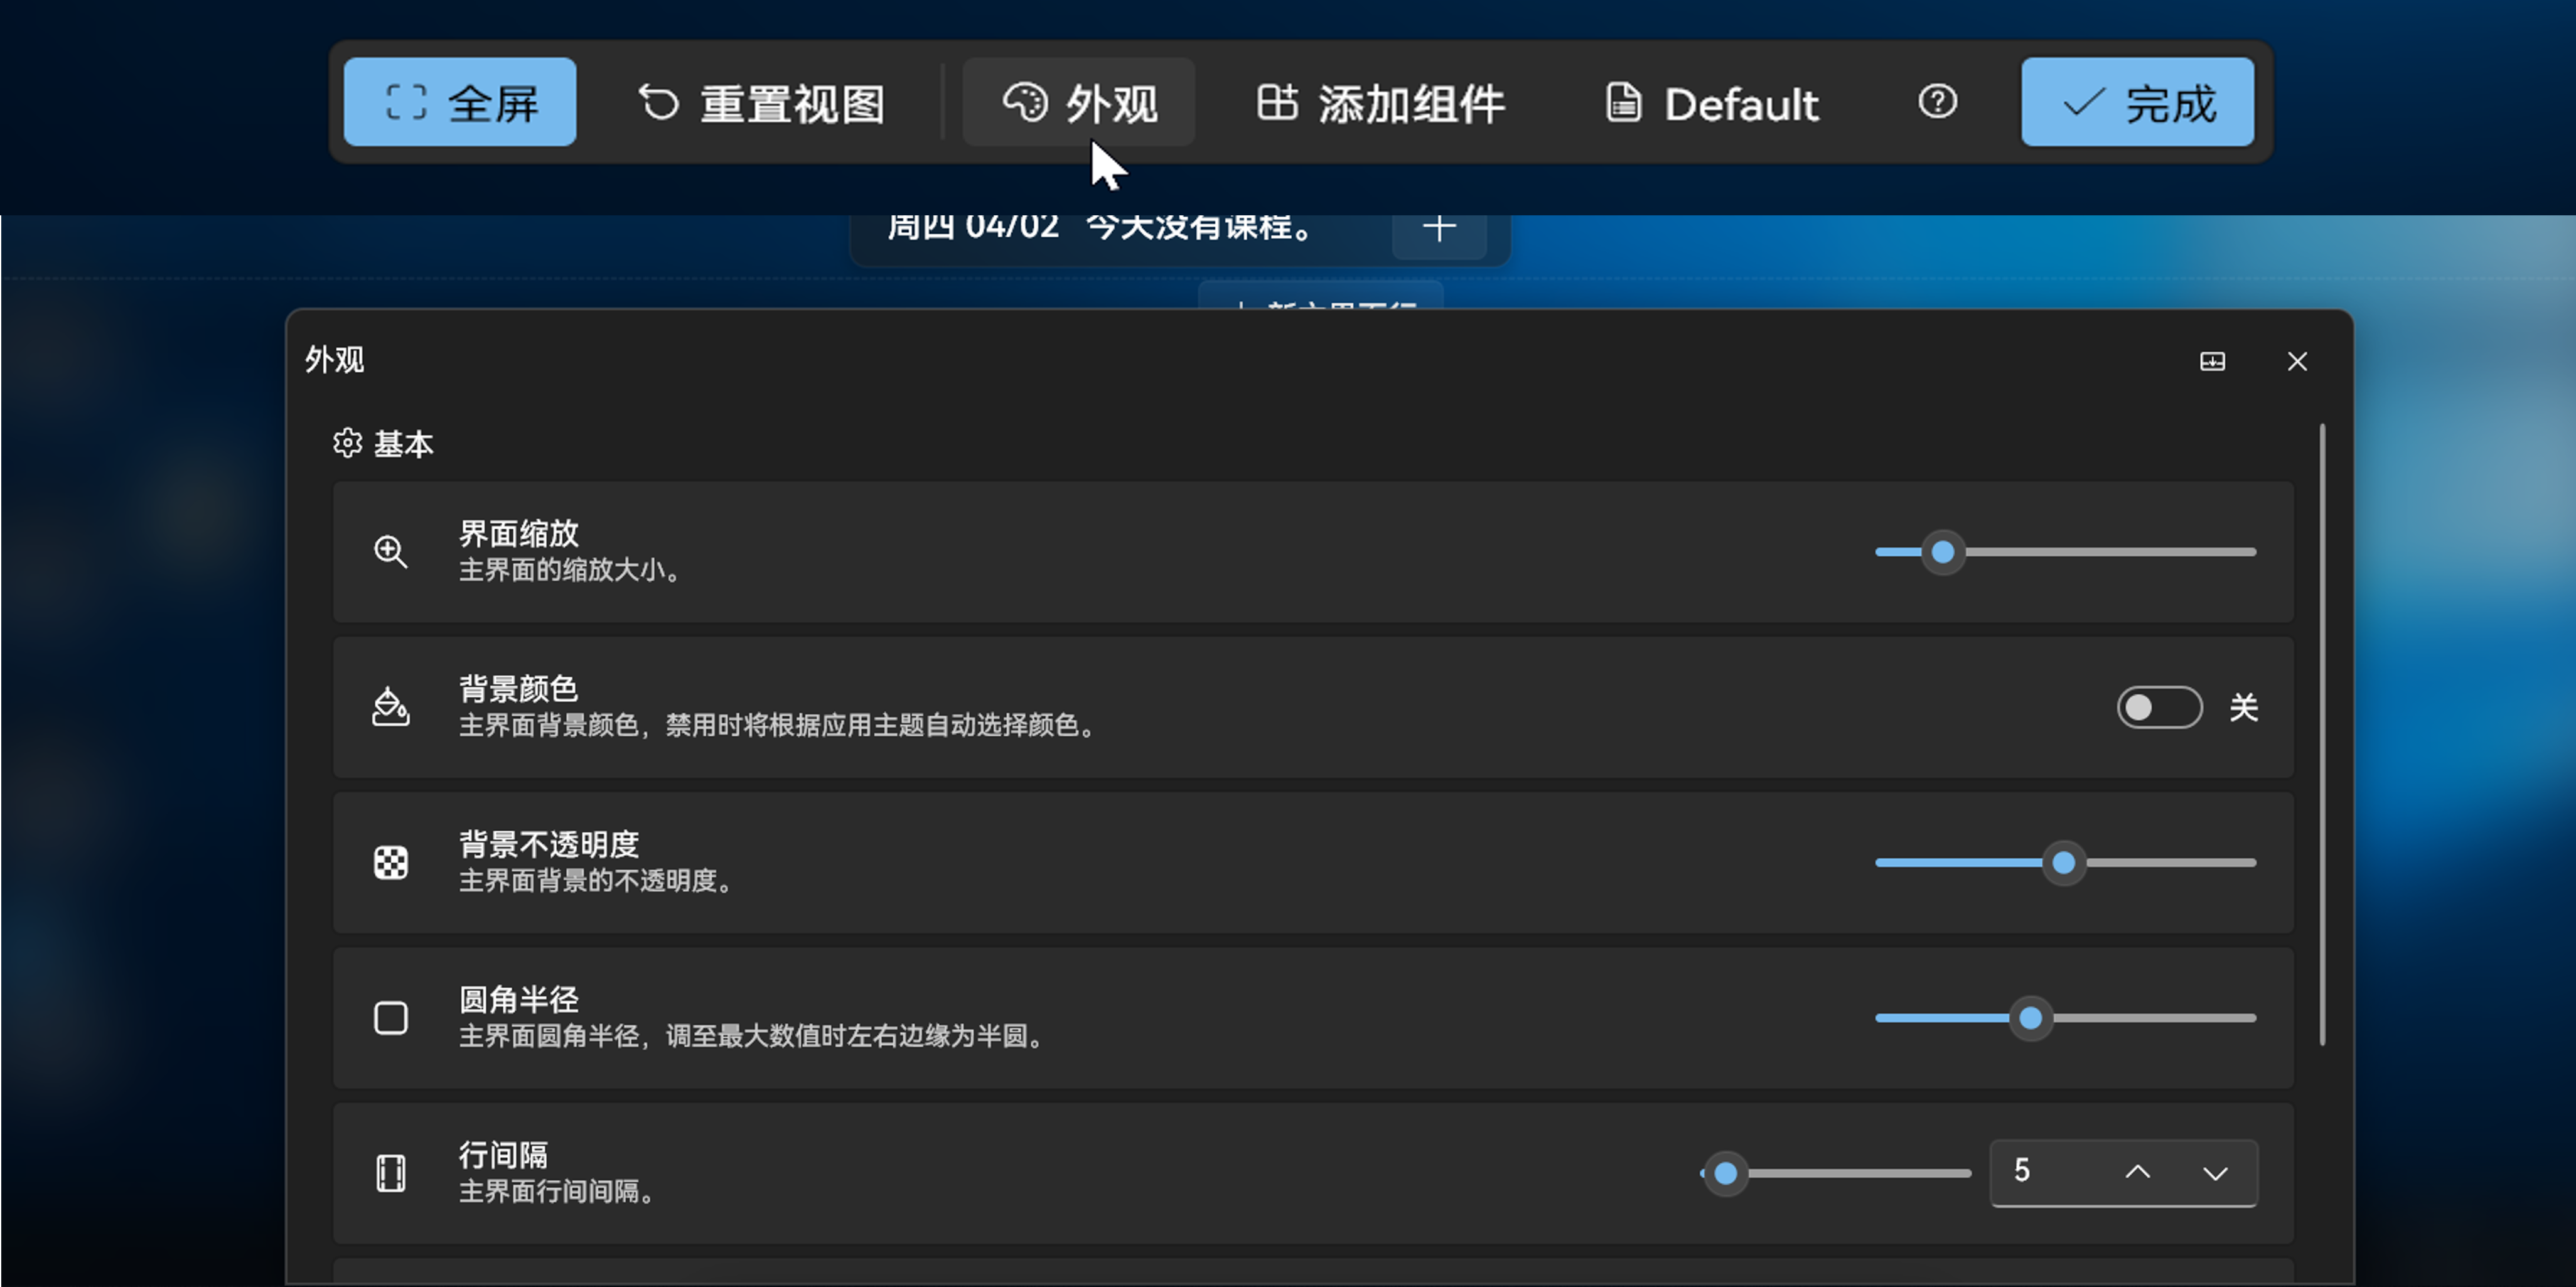This screenshot has height=1287, width=2576.
Task: Click the gear icon next to 基本
Action: pos(346,443)
